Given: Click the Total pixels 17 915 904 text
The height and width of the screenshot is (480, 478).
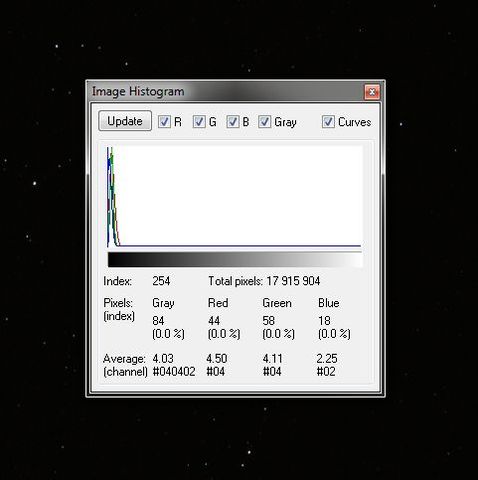Looking at the screenshot, I should (264, 281).
